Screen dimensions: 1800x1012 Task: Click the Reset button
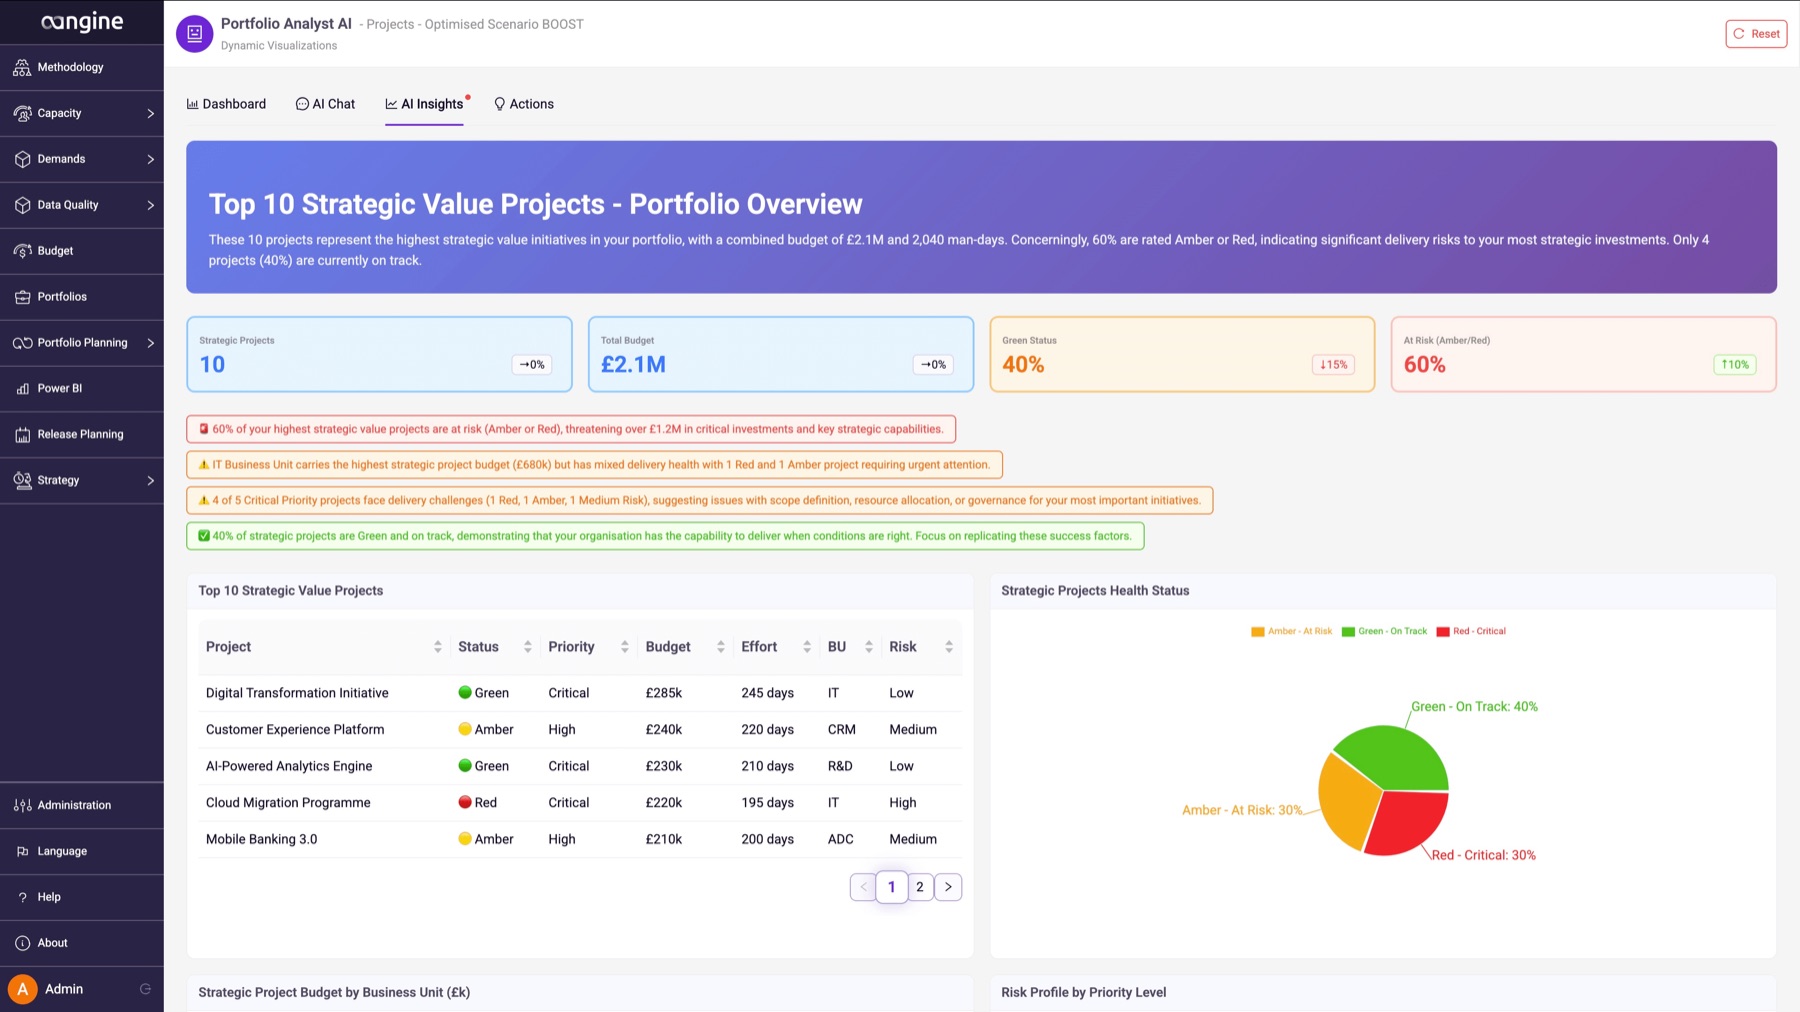1756,34
